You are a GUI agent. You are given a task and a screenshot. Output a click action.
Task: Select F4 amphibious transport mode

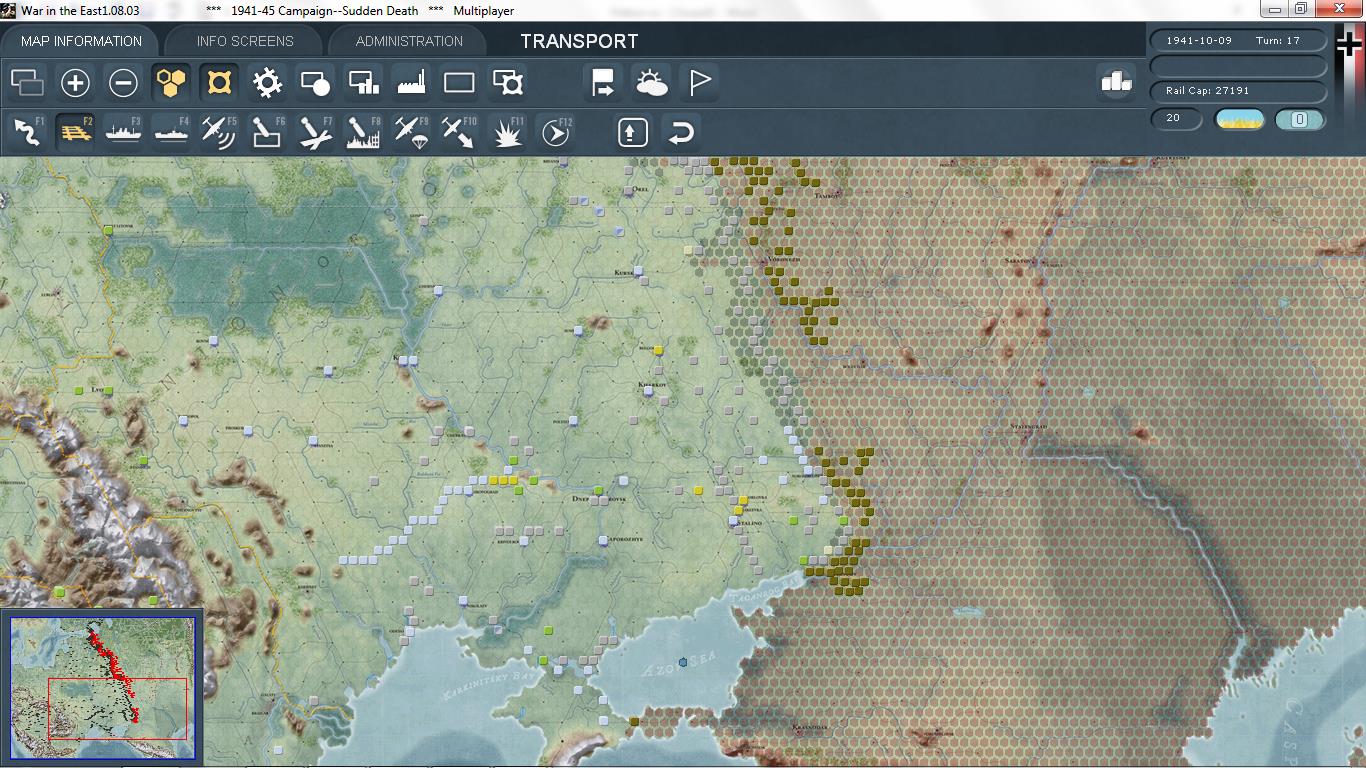pyautogui.click(x=171, y=132)
